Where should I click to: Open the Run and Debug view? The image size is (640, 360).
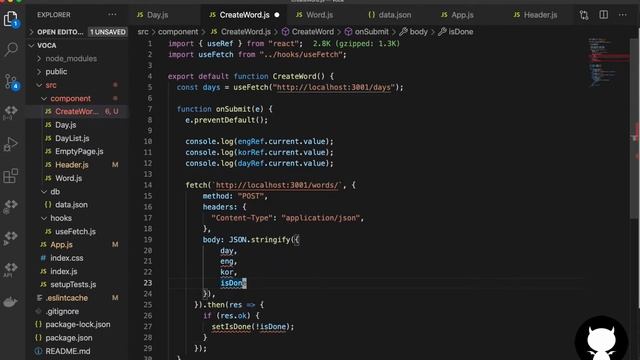tap(11, 144)
